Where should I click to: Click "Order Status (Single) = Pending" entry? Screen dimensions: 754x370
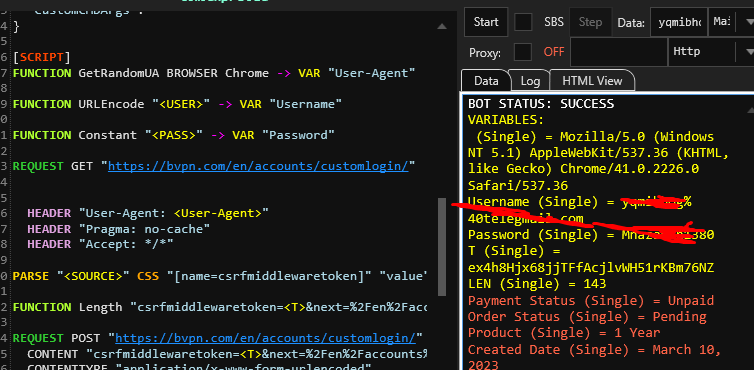pyautogui.click(x=587, y=317)
